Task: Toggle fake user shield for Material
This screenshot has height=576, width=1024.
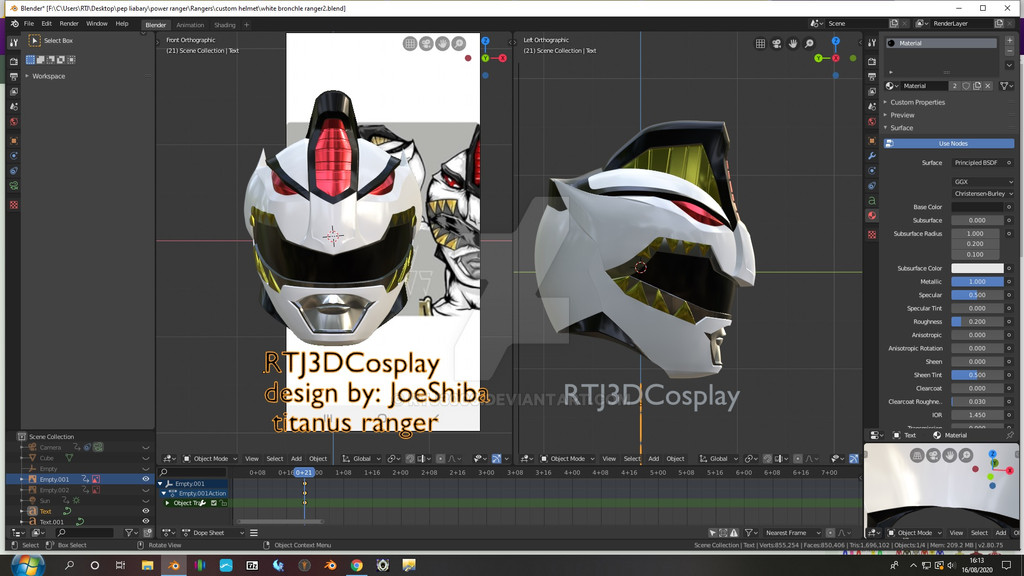Action: pyautogui.click(x=966, y=86)
